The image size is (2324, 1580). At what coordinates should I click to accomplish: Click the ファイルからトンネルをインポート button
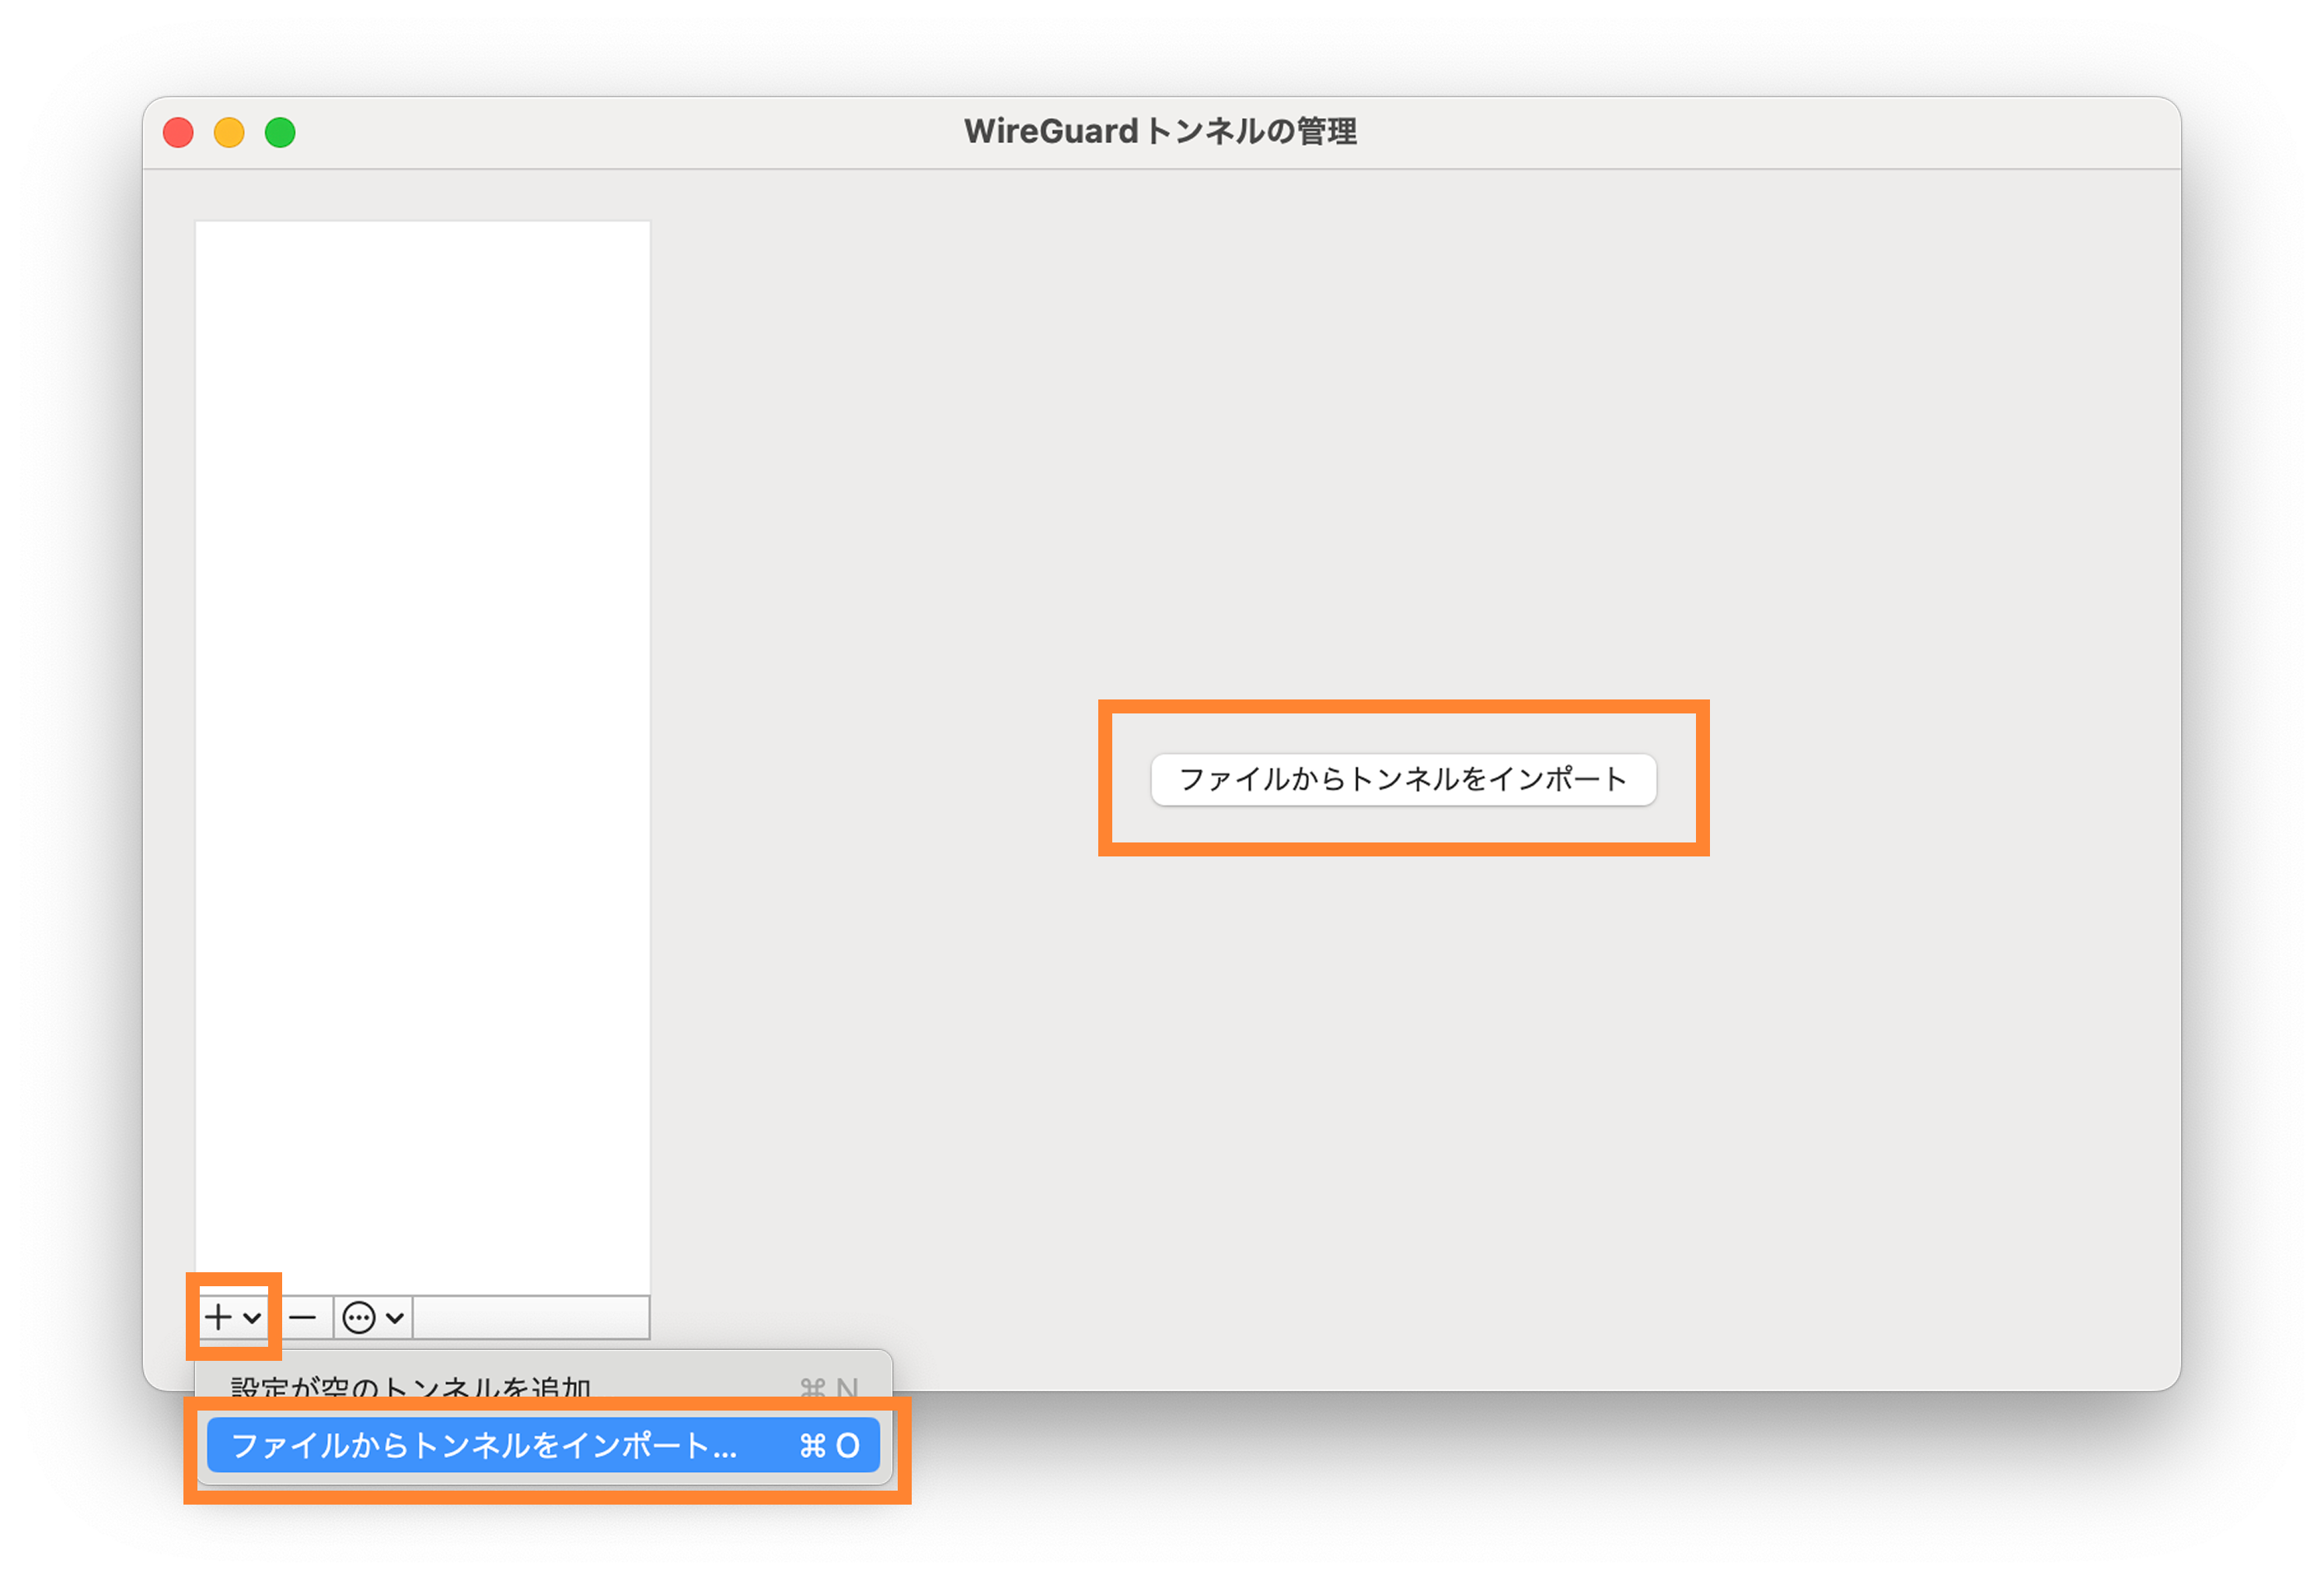click(1403, 779)
